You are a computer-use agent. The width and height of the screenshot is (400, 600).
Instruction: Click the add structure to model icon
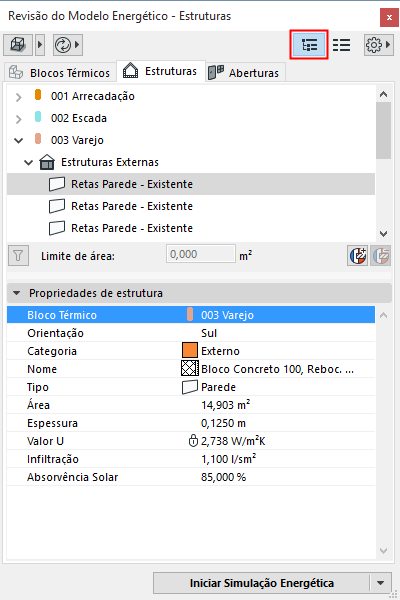coord(358,256)
